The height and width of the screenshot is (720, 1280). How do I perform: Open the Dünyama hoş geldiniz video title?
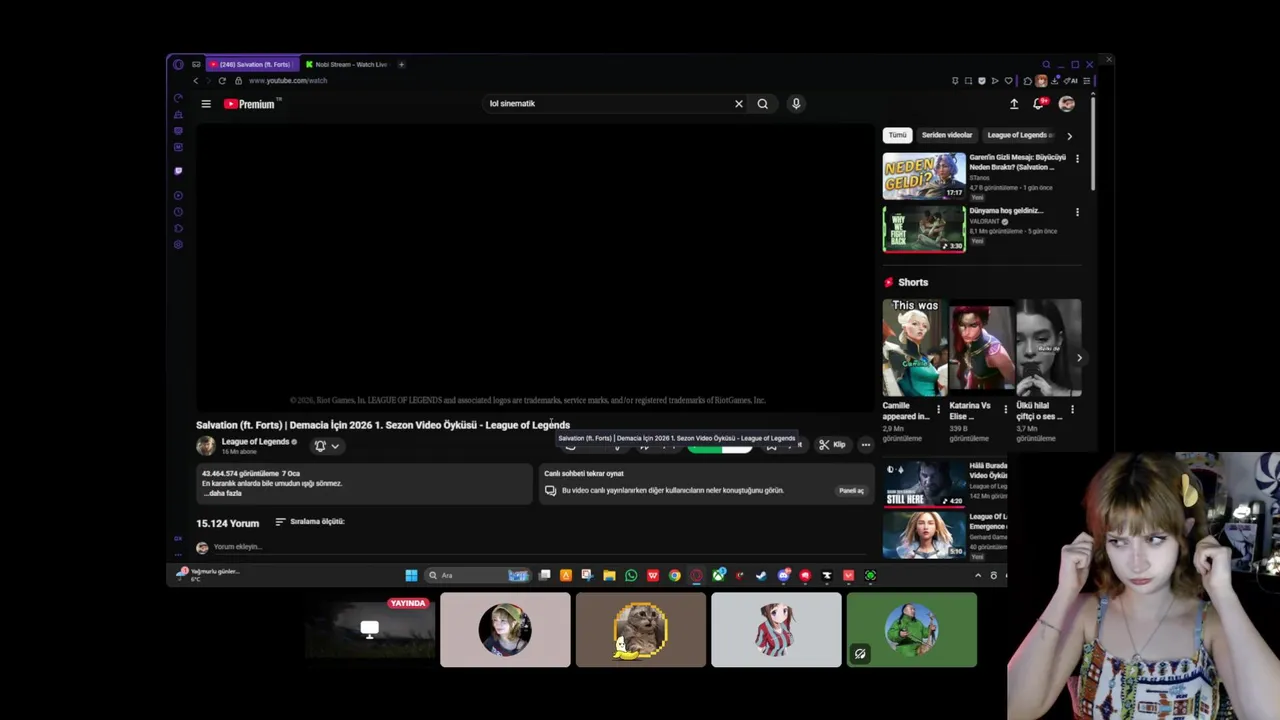tap(1006, 211)
